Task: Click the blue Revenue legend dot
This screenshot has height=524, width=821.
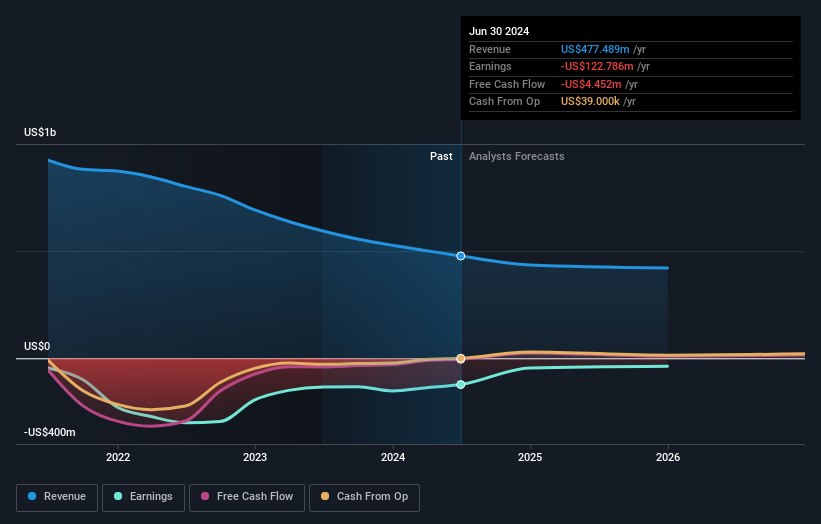Action: point(32,496)
